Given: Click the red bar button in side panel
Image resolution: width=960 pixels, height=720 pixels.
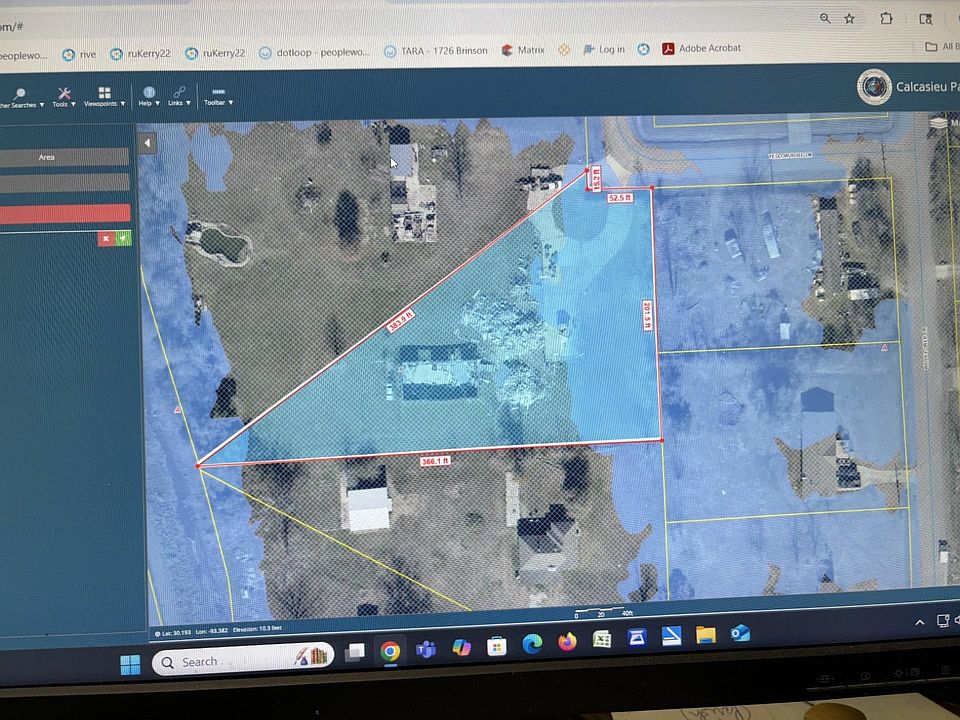Looking at the screenshot, I should [x=65, y=214].
